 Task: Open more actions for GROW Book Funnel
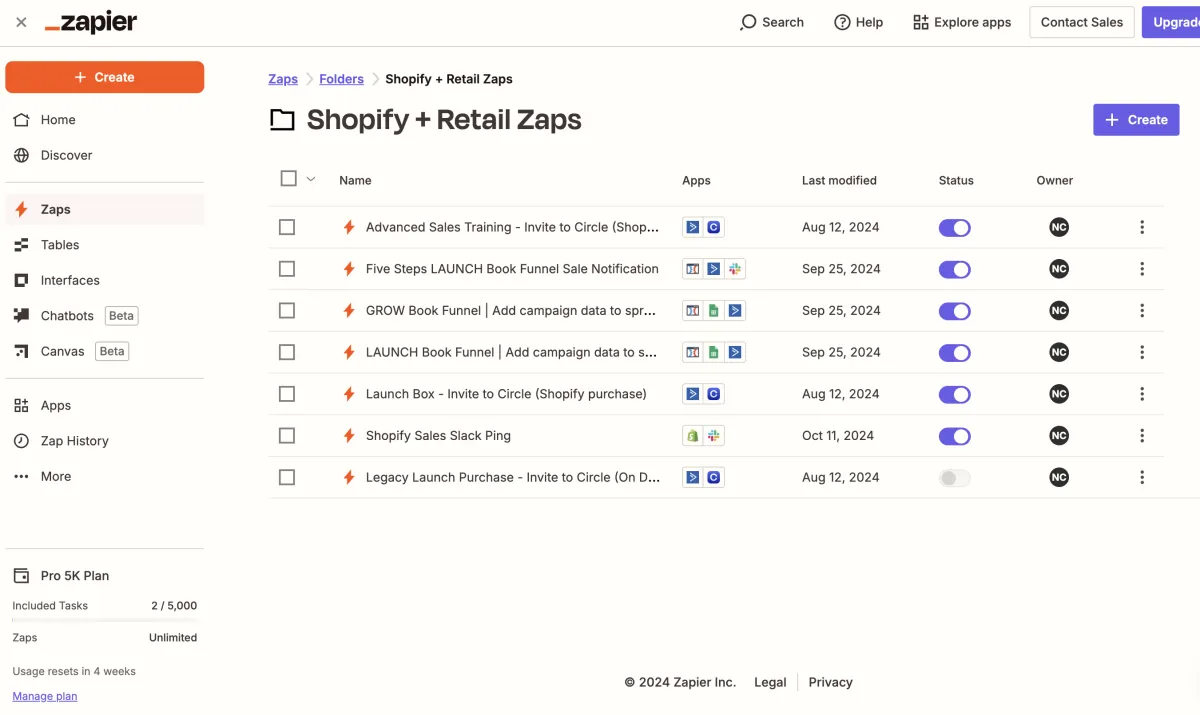(x=1142, y=311)
